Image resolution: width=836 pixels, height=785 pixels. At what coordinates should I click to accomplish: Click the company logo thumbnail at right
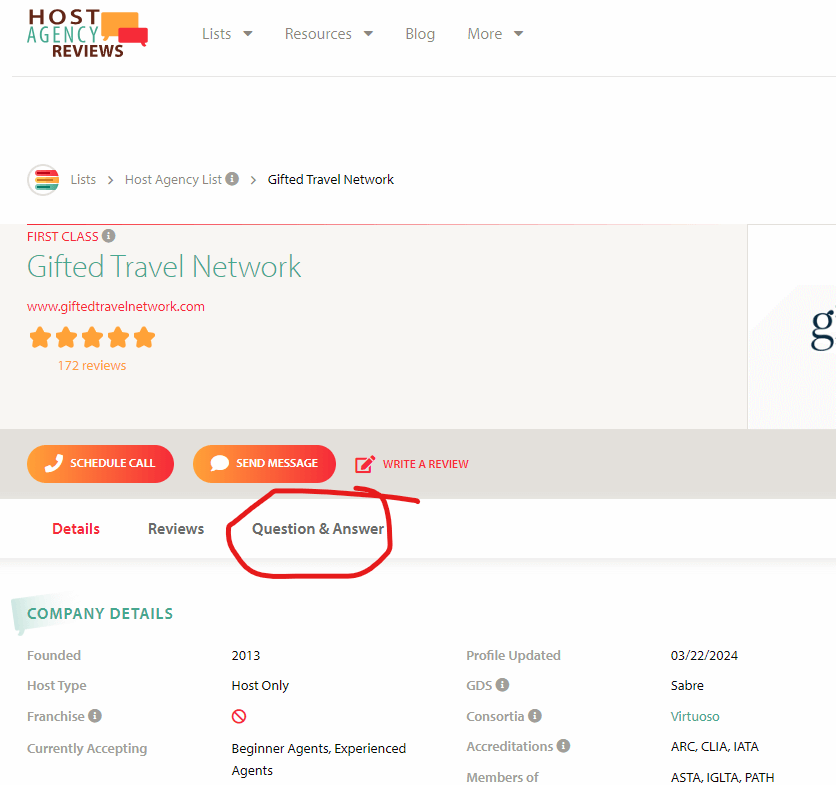pyautogui.click(x=792, y=327)
